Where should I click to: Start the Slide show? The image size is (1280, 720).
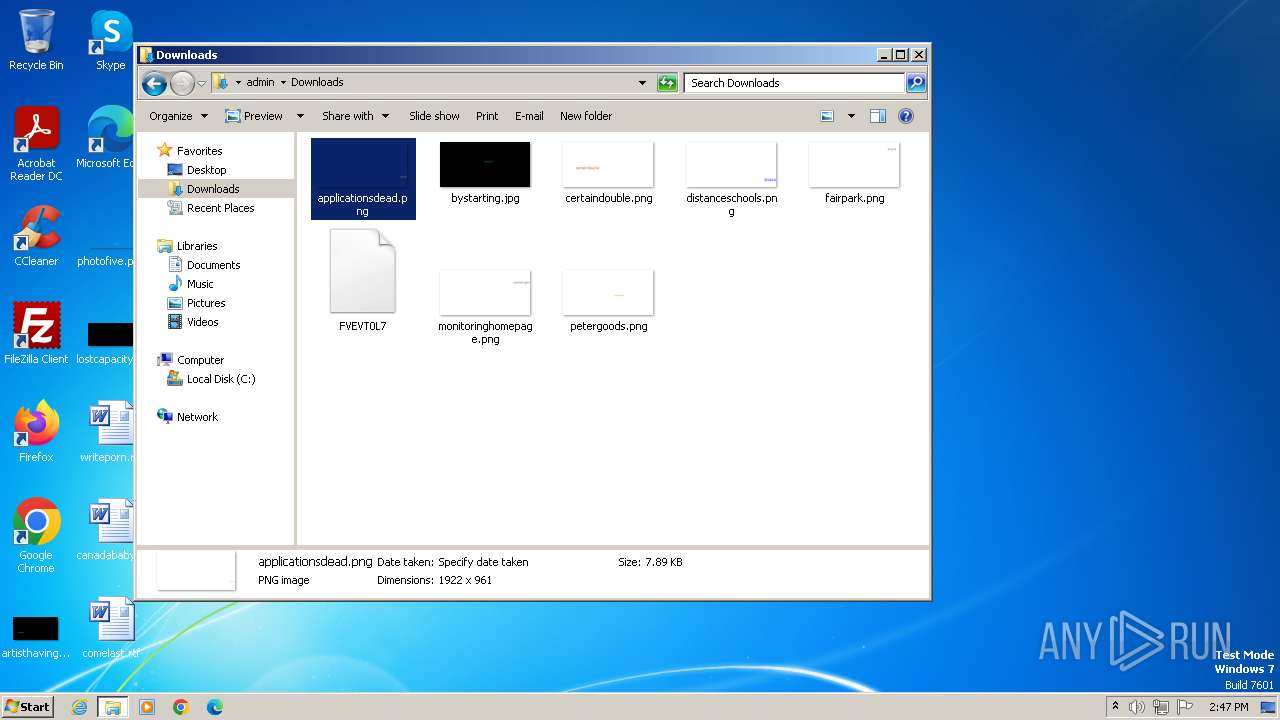click(434, 116)
